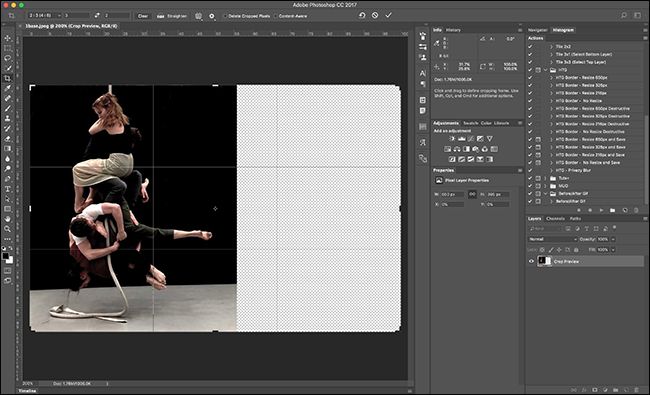Open the History panel tab
This screenshot has width=650, height=395.
click(453, 30)
